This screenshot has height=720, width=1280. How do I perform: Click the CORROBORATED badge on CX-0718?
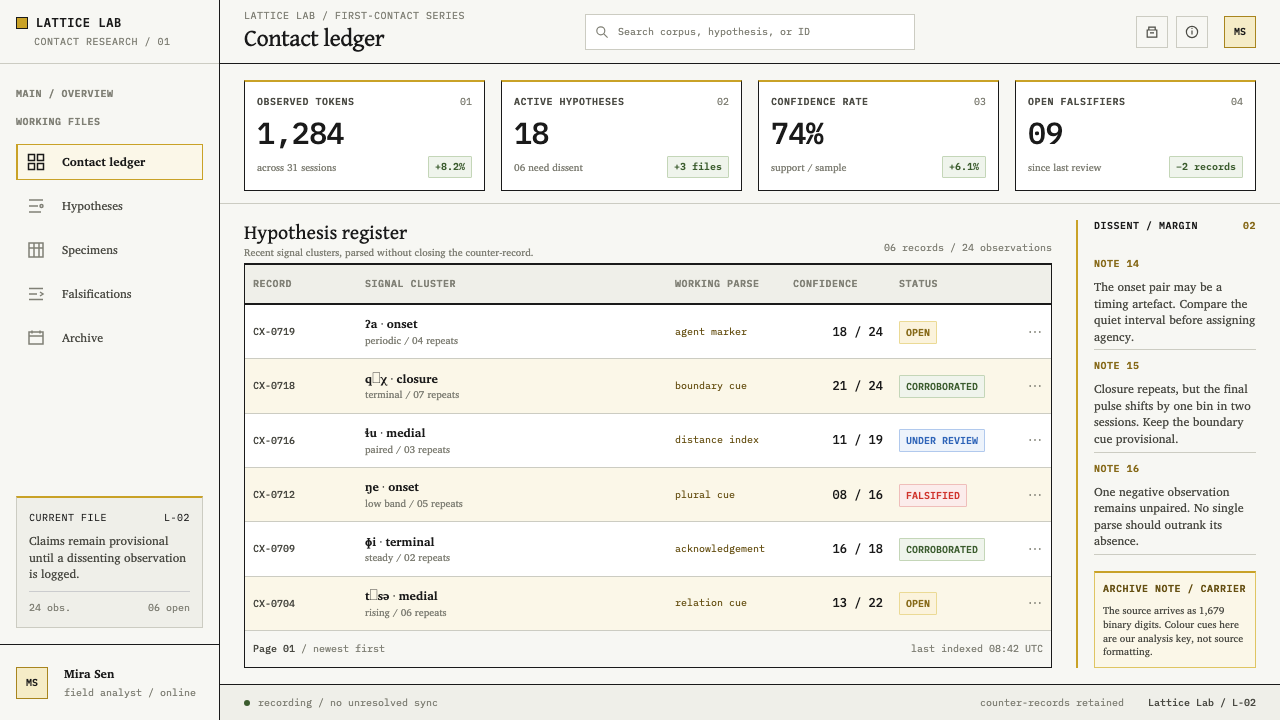(942, 386)
